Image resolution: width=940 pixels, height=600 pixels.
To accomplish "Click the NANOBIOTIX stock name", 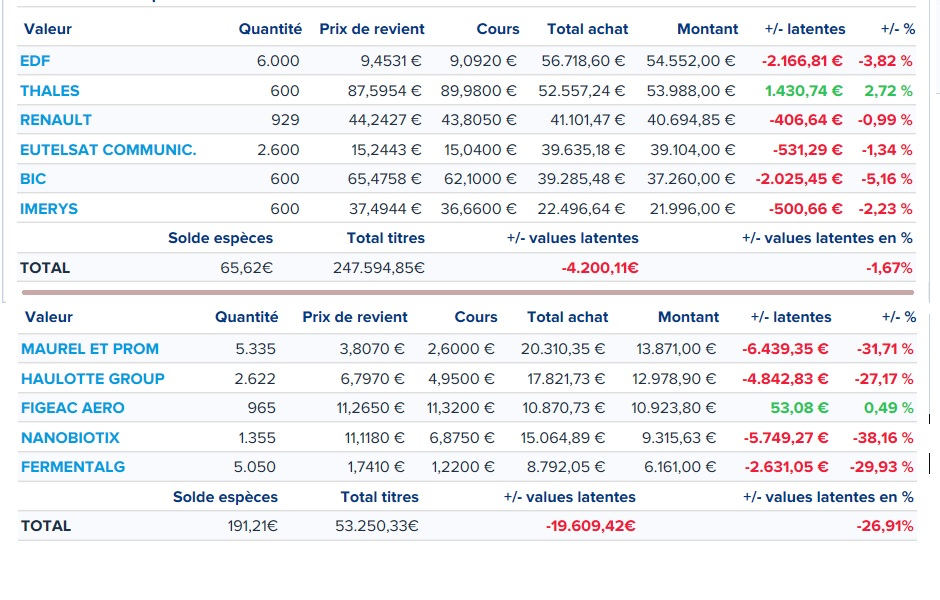I will click(x=70, y=438).
